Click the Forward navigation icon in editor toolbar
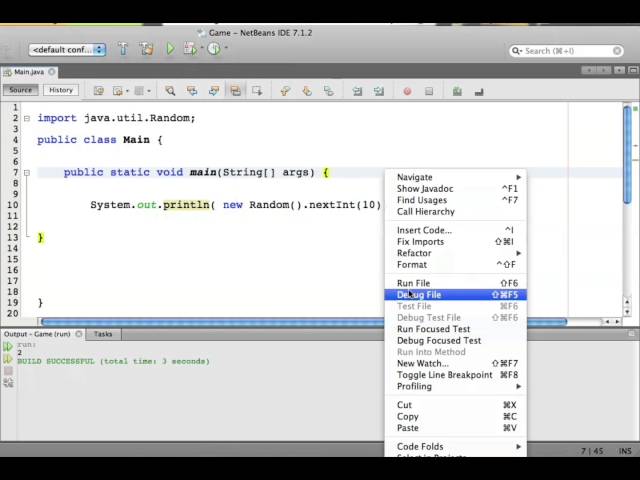 click(x=139, y=91)
